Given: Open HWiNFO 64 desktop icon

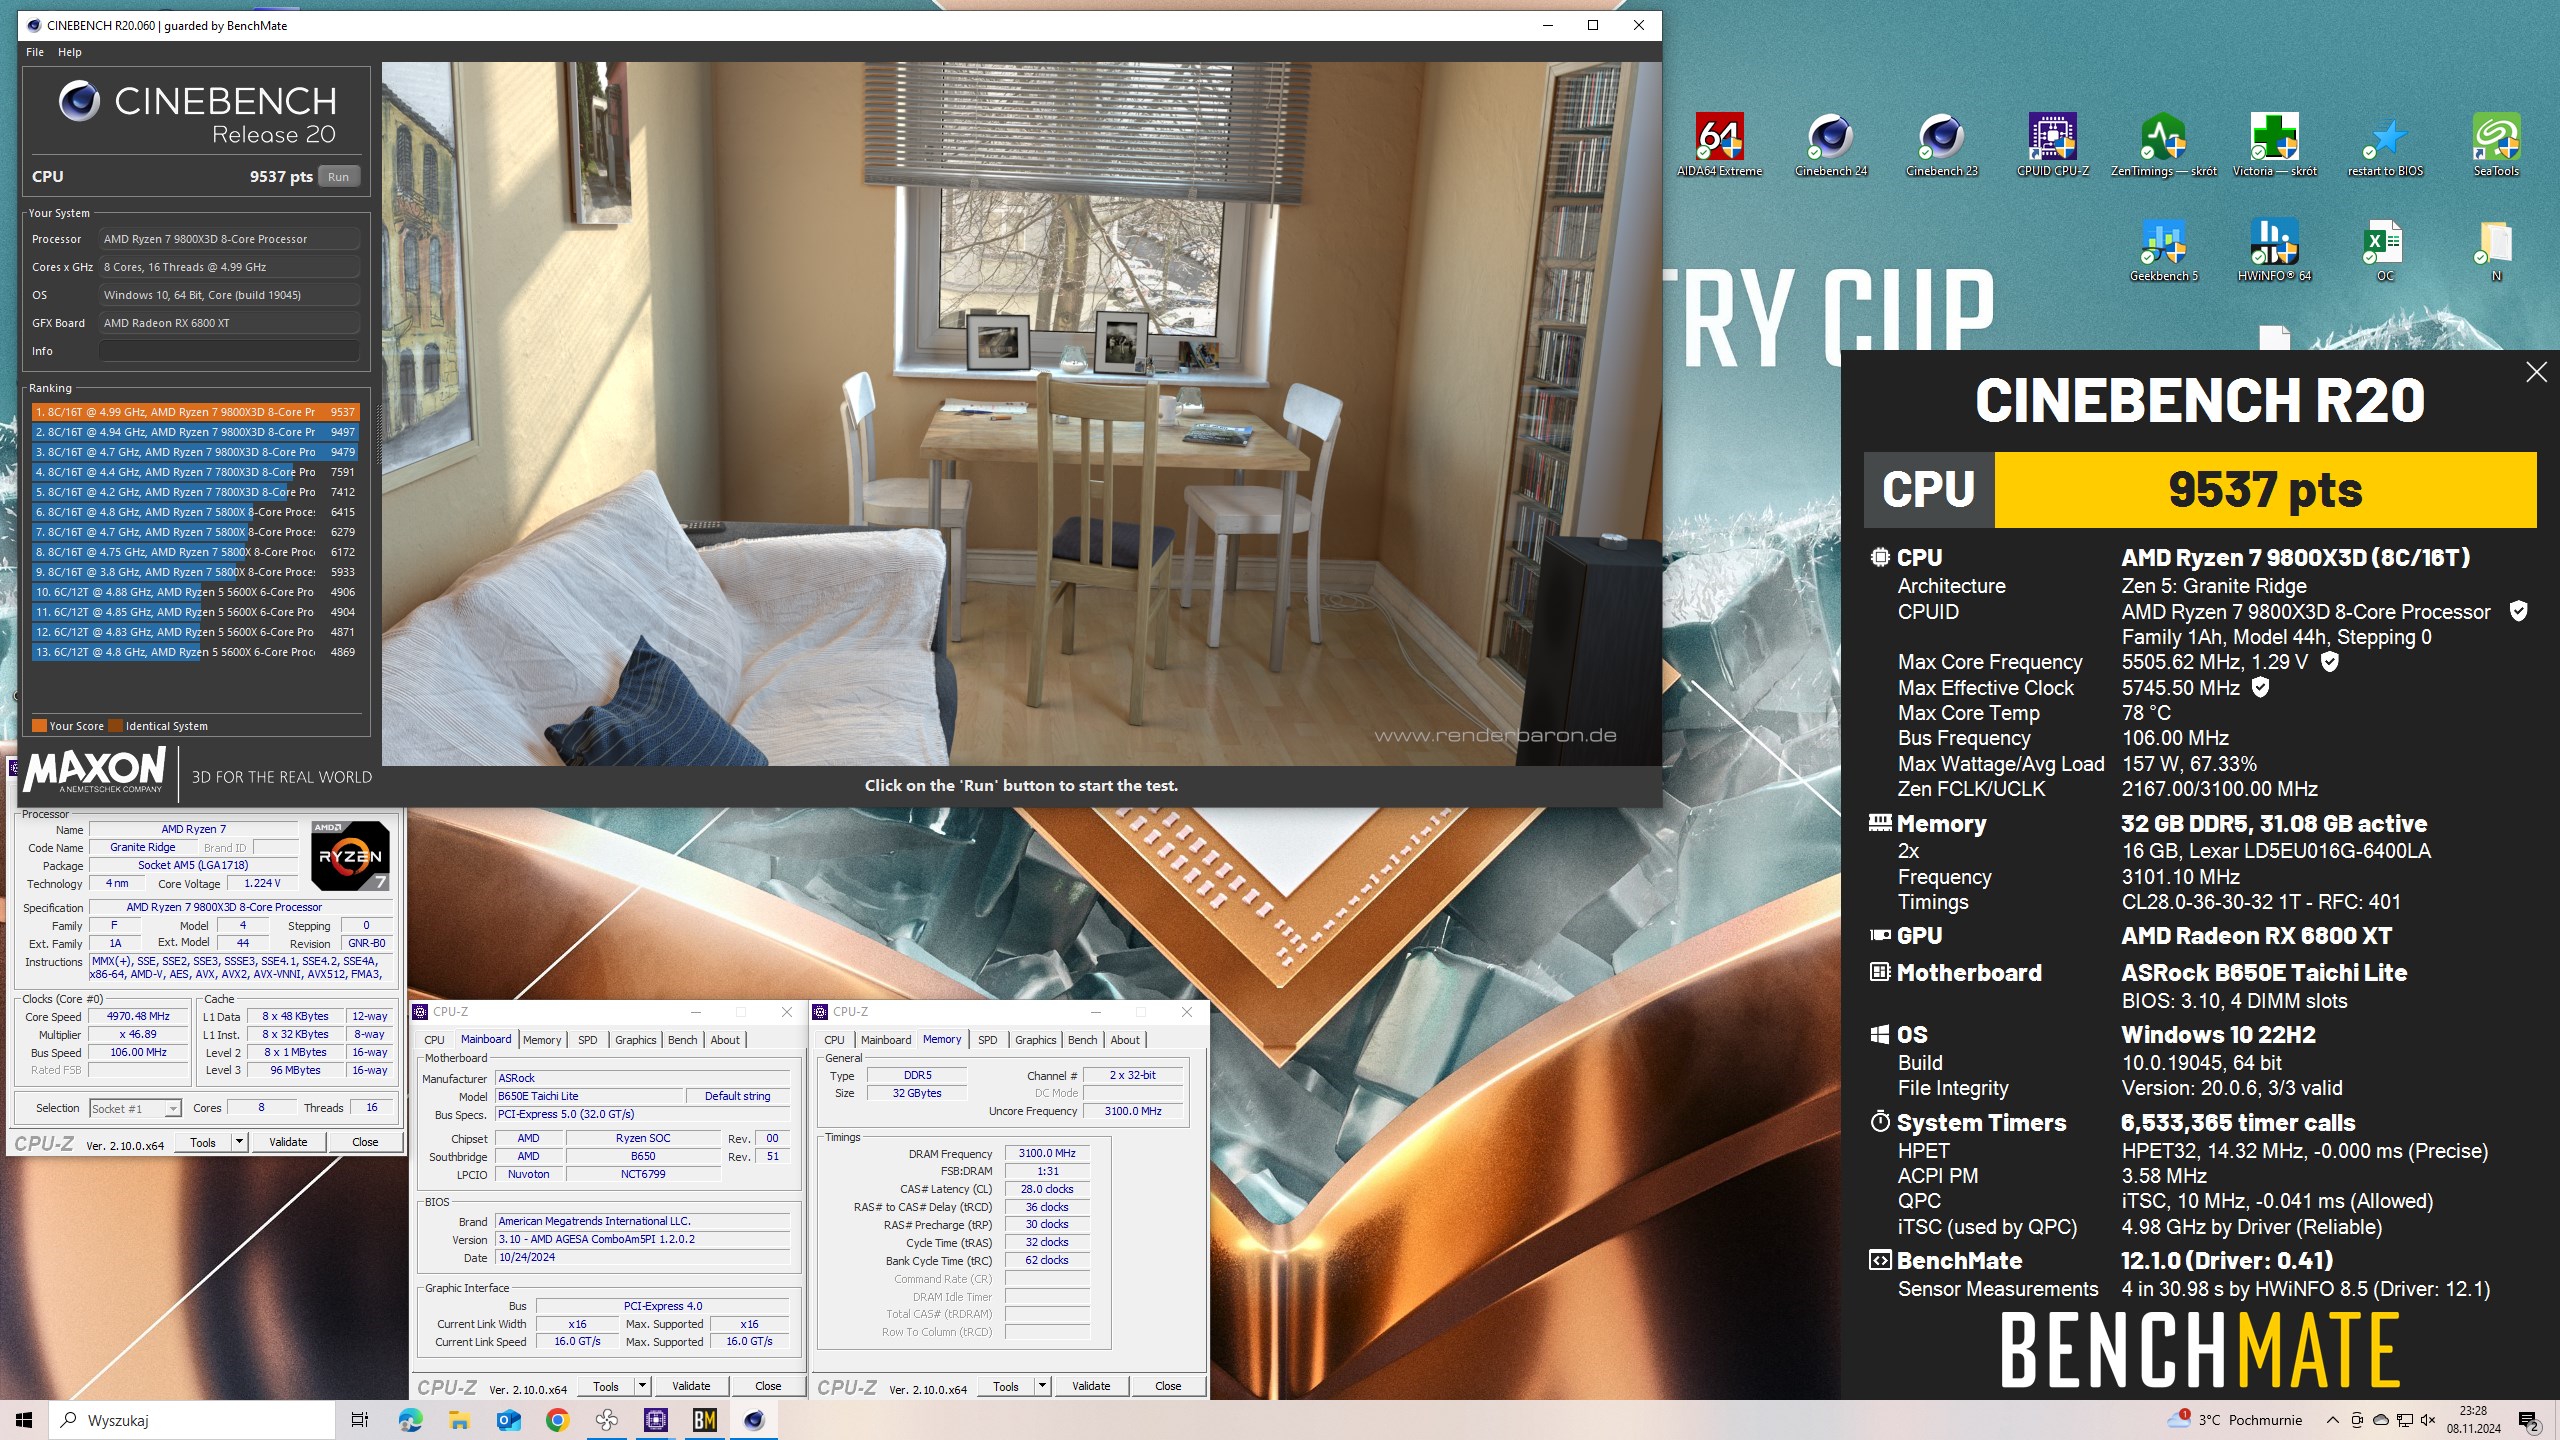Looking at the screenshot, I should click(2274, 250).
